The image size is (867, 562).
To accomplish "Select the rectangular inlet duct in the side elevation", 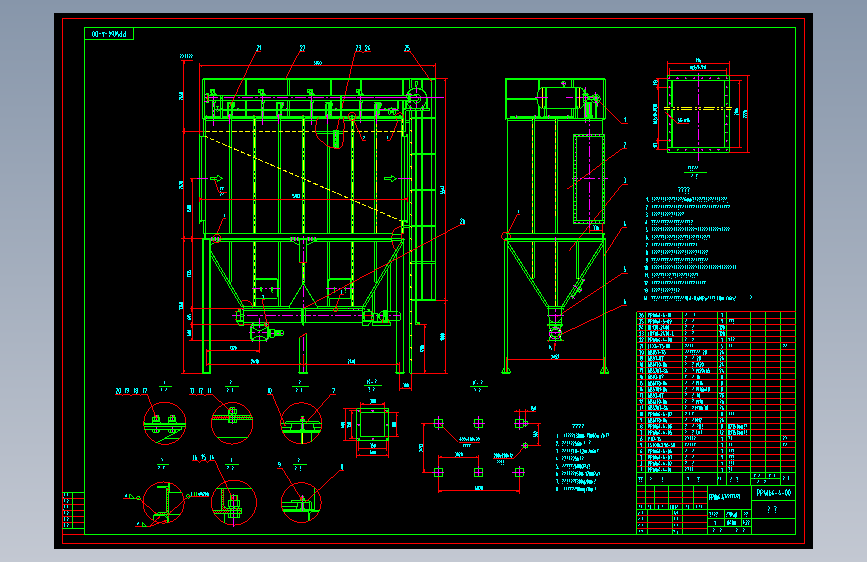I will (x=589, y=178).
